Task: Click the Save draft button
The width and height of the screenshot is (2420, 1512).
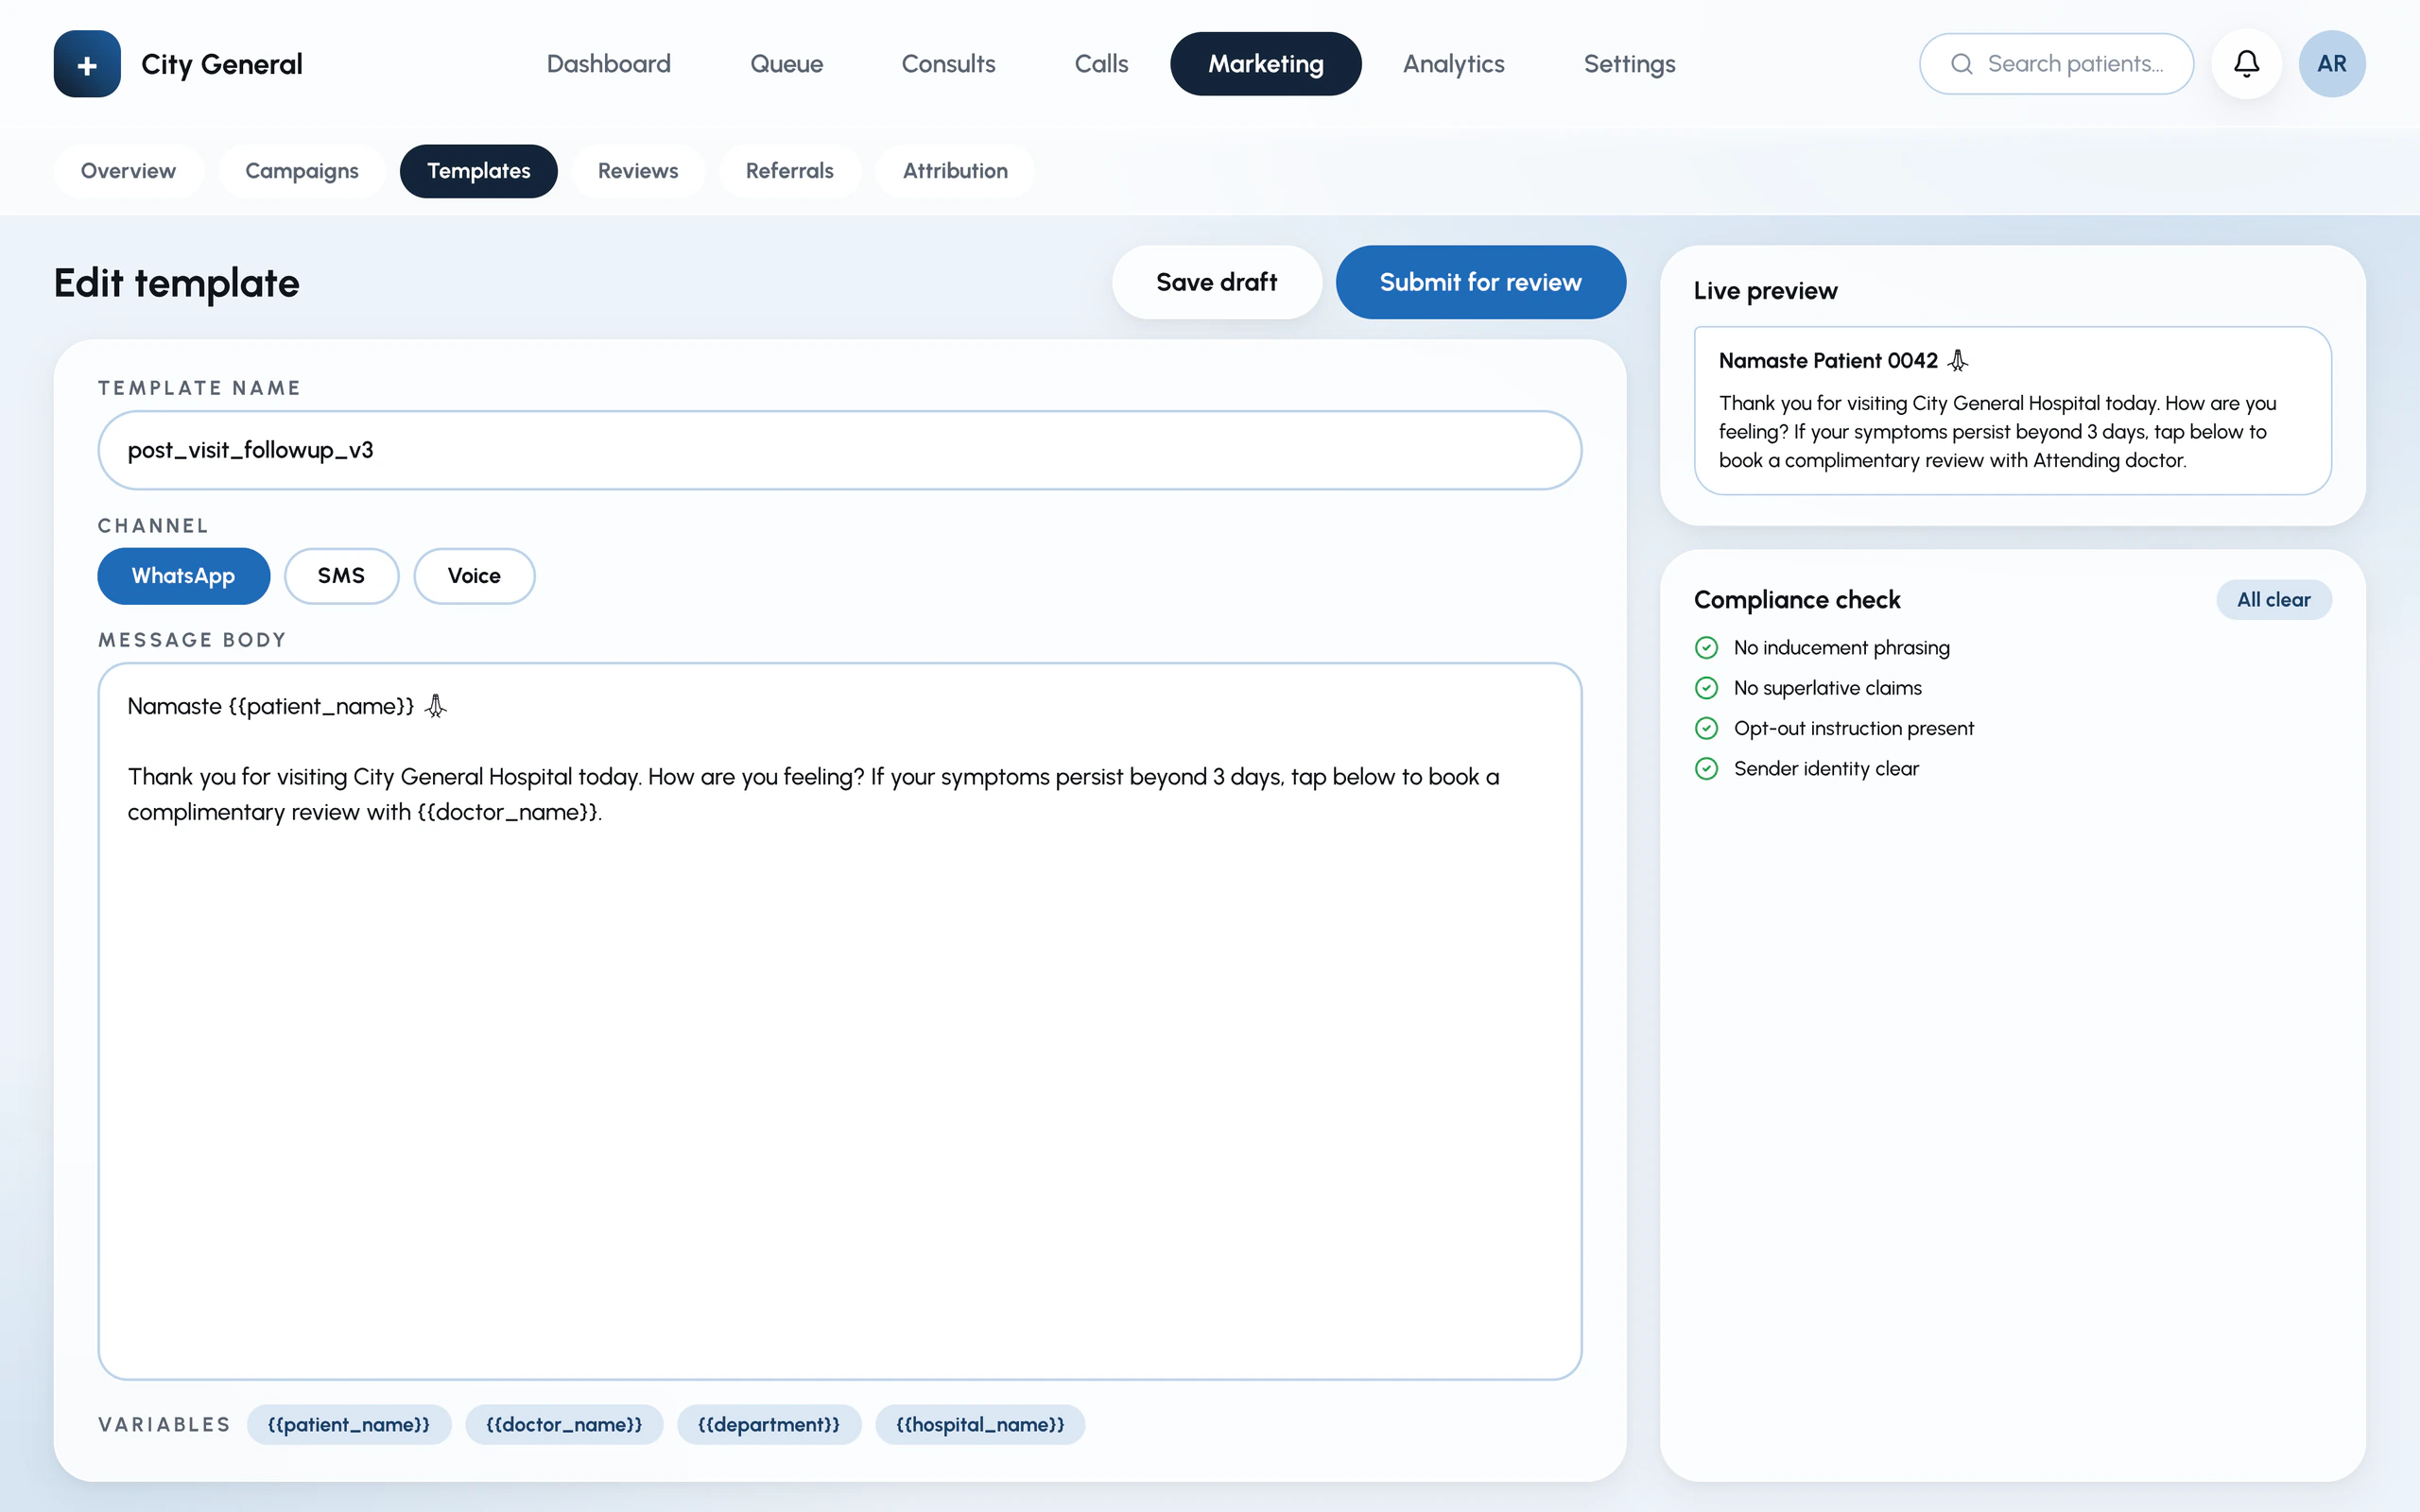Action: click(x=1216, y=282)
